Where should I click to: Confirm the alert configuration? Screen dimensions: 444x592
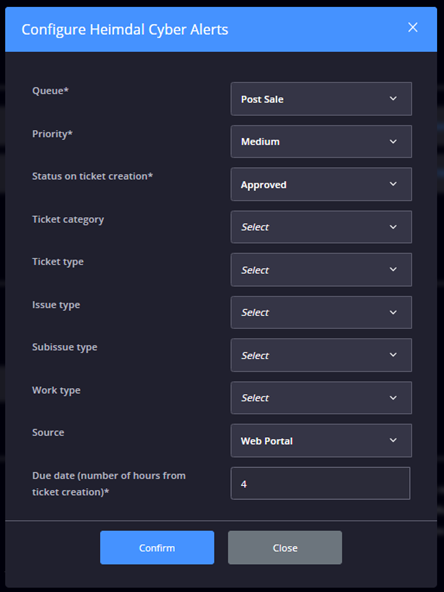click(x=157, y=548)
